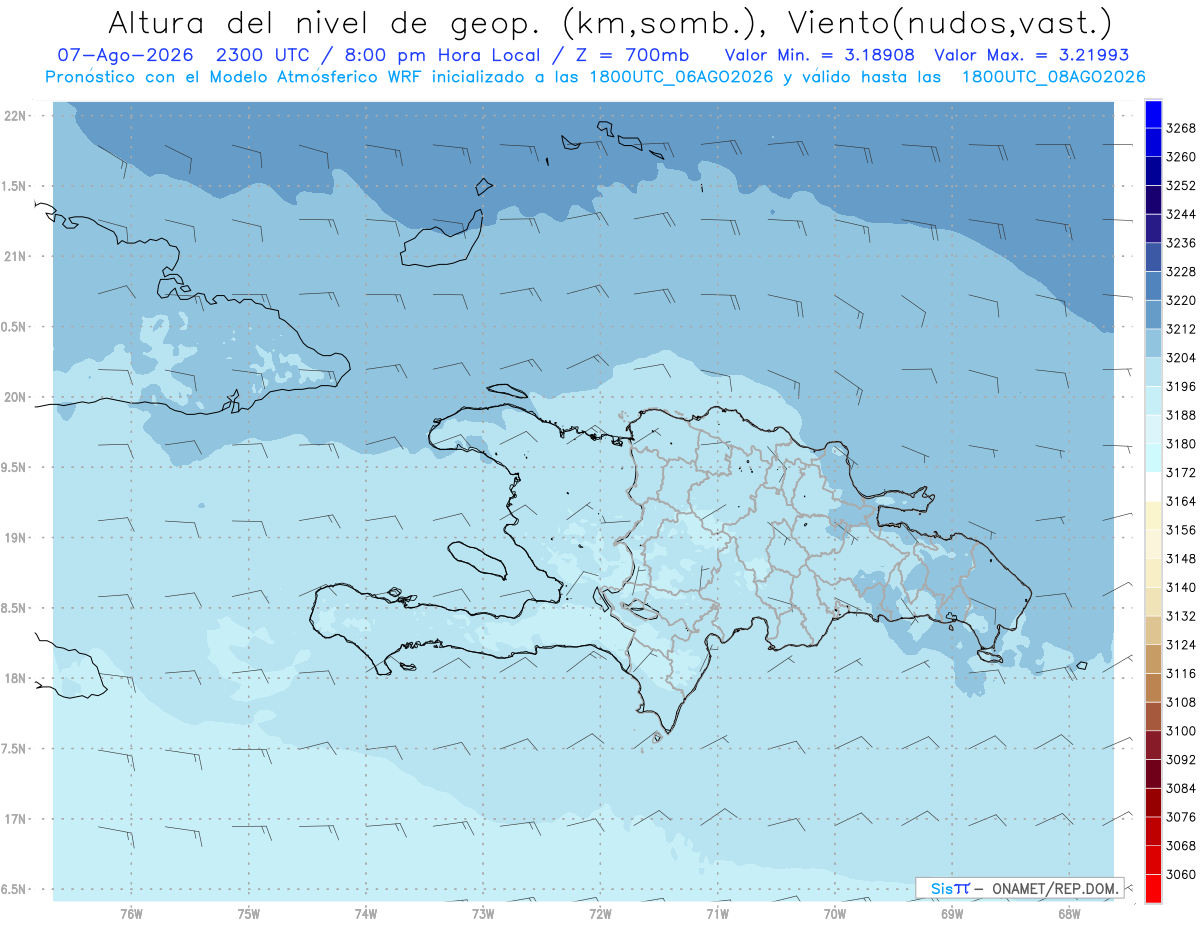This screenshot has height=927, width=1200.
Task: Pick colorbar segment between 3084 and 3076
Action: click(x=1153, y=802)
